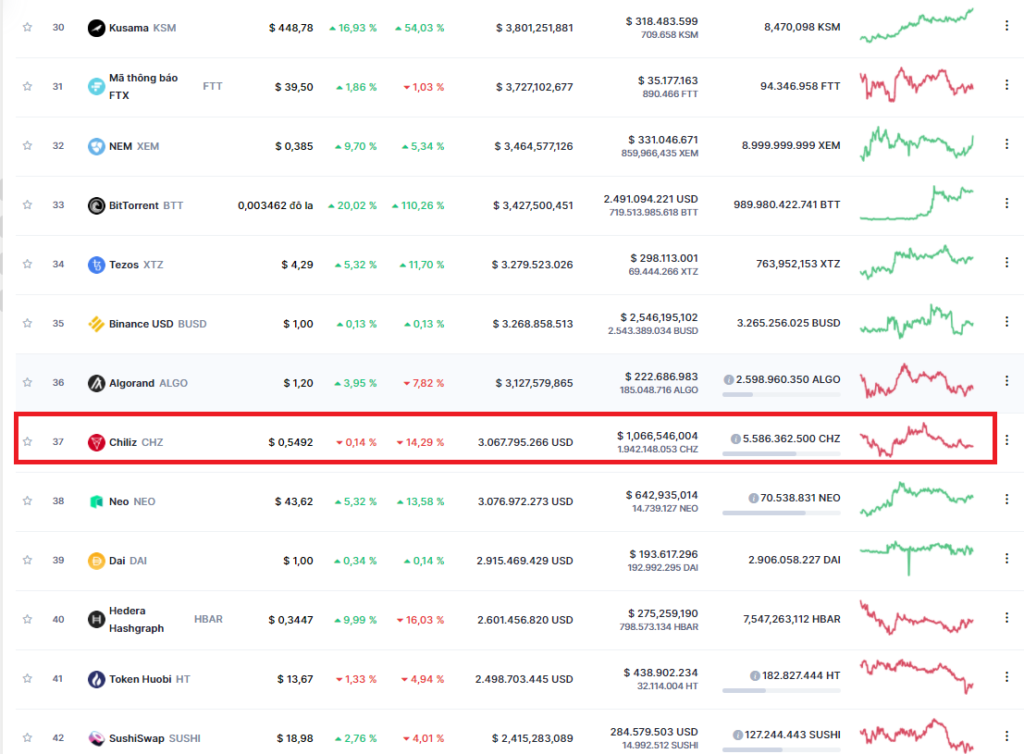Viewport: 1024px width, 754px height.
Task: Toggle the SushiSwap watchlist star
Action: [x=27, y=738]
